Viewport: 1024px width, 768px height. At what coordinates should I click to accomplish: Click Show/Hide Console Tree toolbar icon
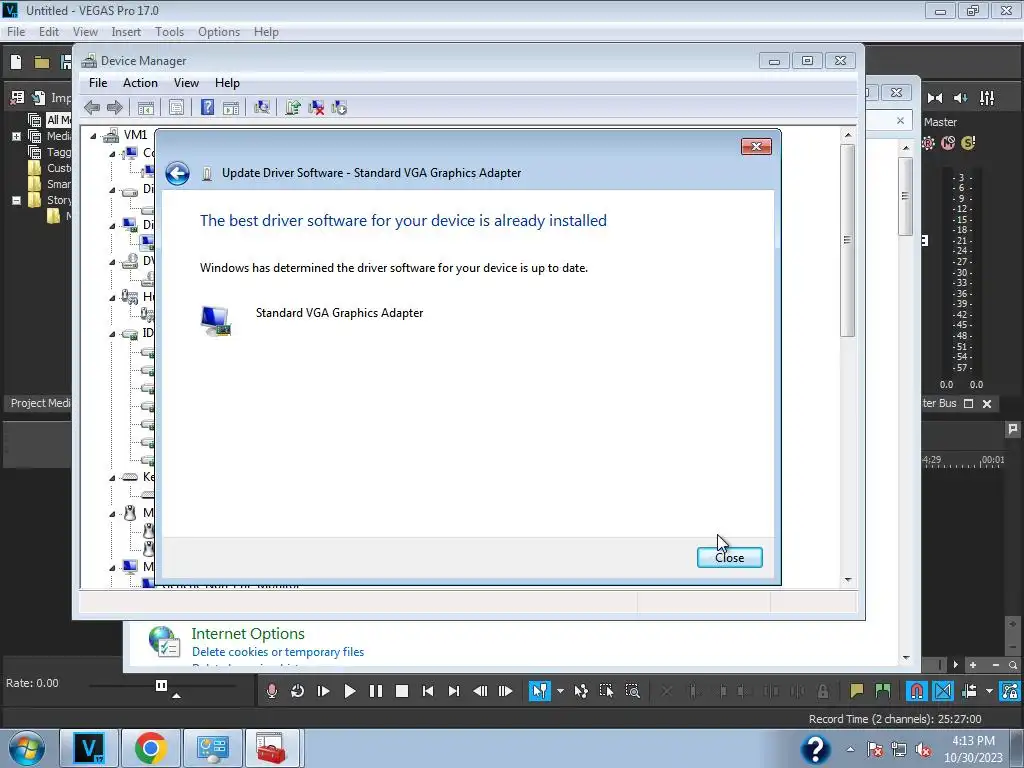click(146, 108)
